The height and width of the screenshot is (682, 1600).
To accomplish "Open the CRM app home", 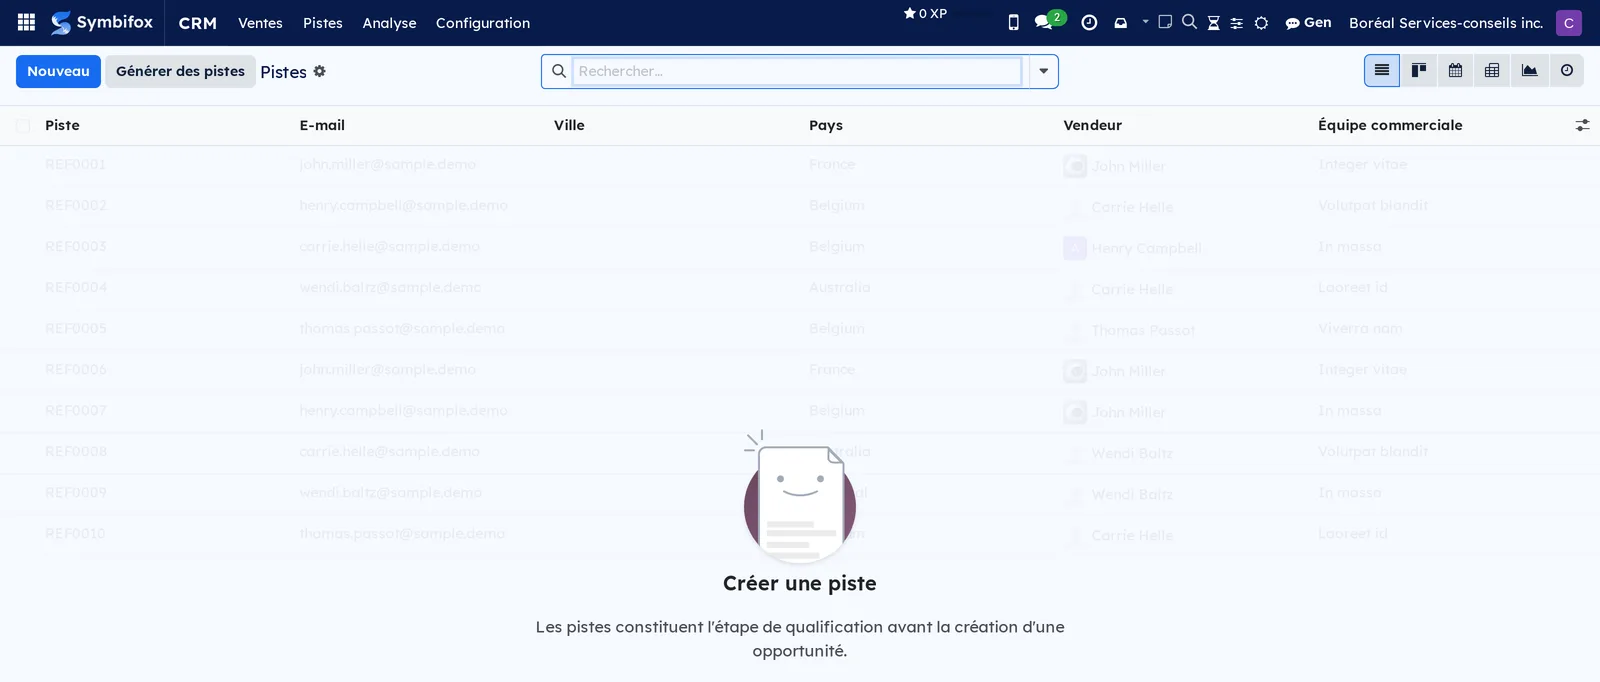I will [198, 22].
